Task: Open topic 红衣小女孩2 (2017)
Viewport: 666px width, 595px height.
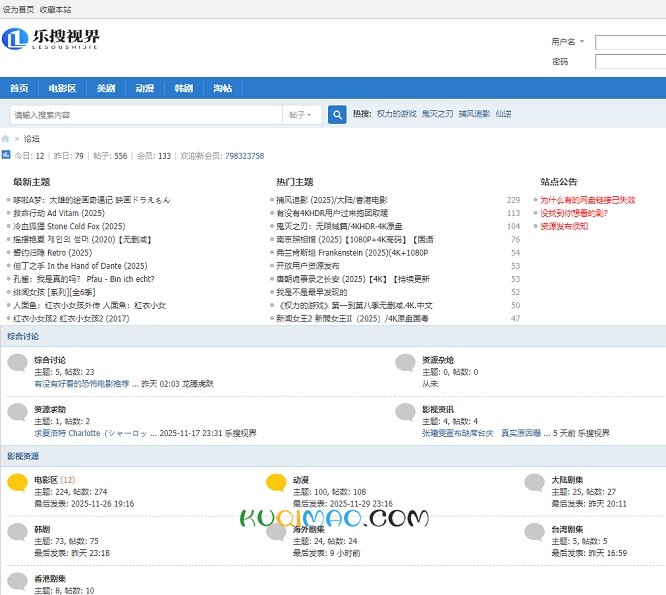Action: pyautogui.click(x=71, y=319)
